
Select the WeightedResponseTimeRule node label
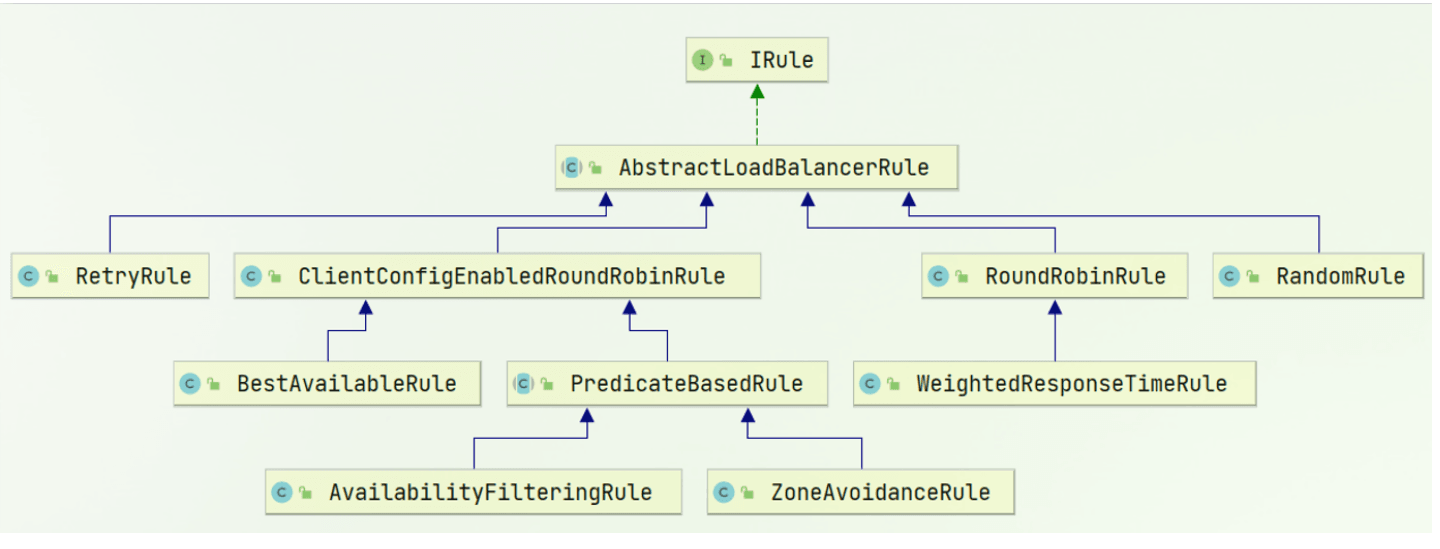pos(1072,384)
